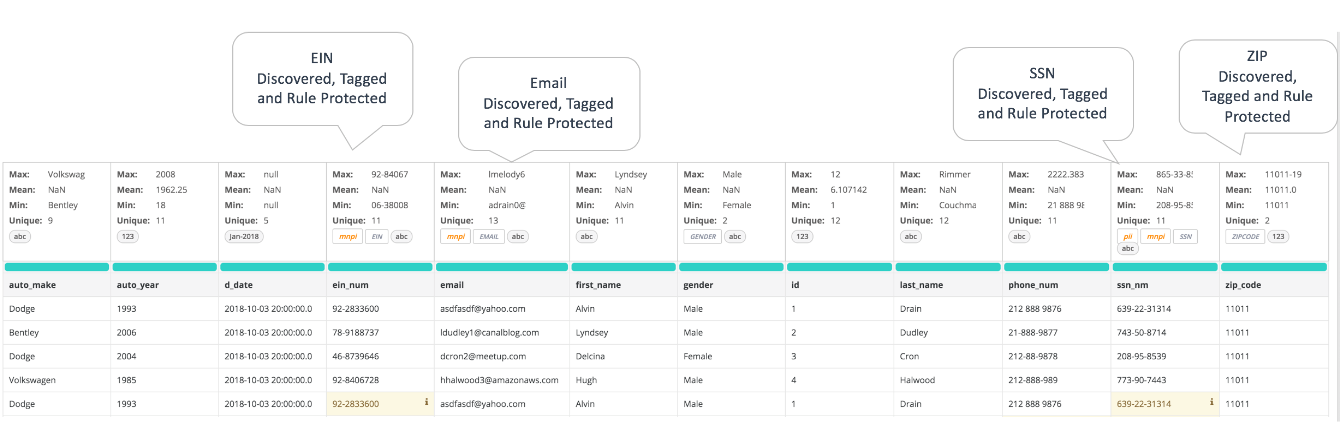
Task: Click the phone_num column header
Action: 1033,285
